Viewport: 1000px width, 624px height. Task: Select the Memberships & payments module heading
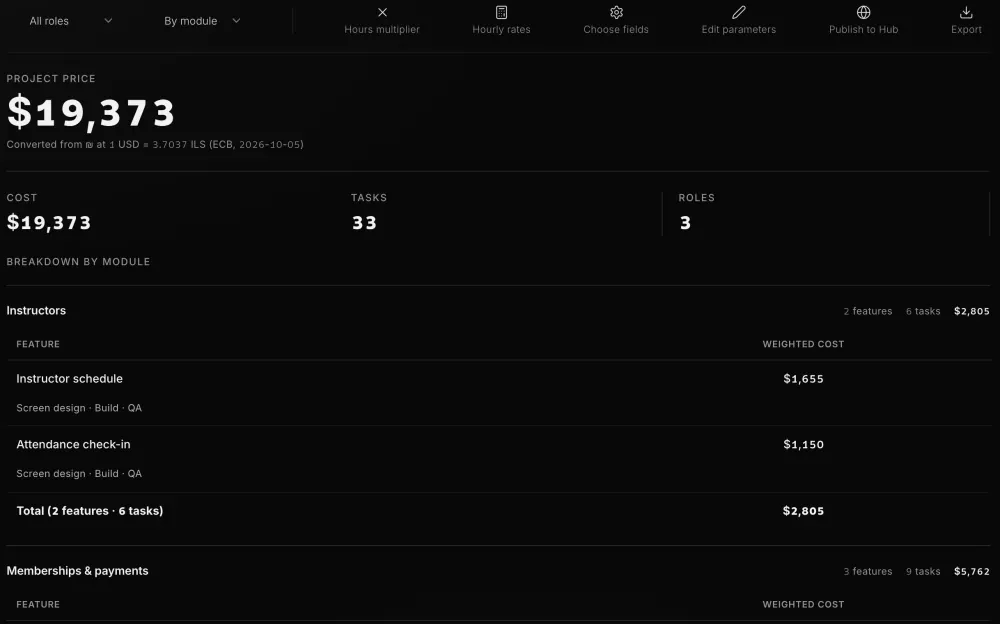click(77, 571)
